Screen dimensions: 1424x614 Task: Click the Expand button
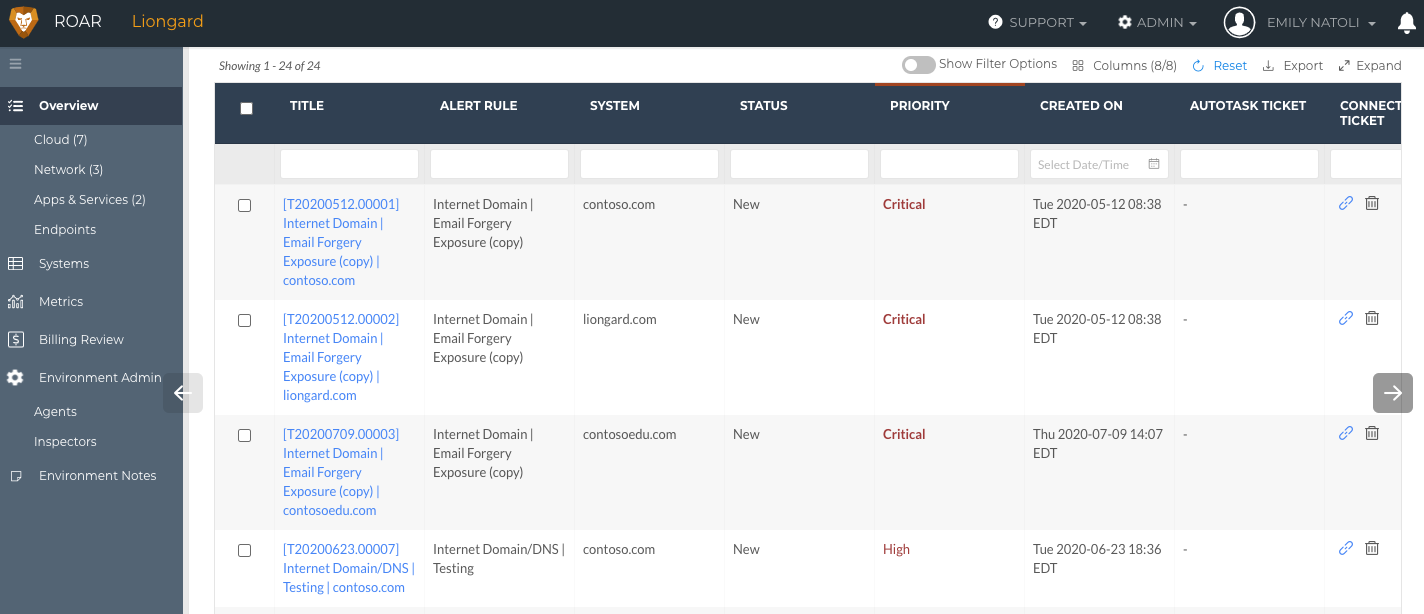click(x=1370, y=65)
